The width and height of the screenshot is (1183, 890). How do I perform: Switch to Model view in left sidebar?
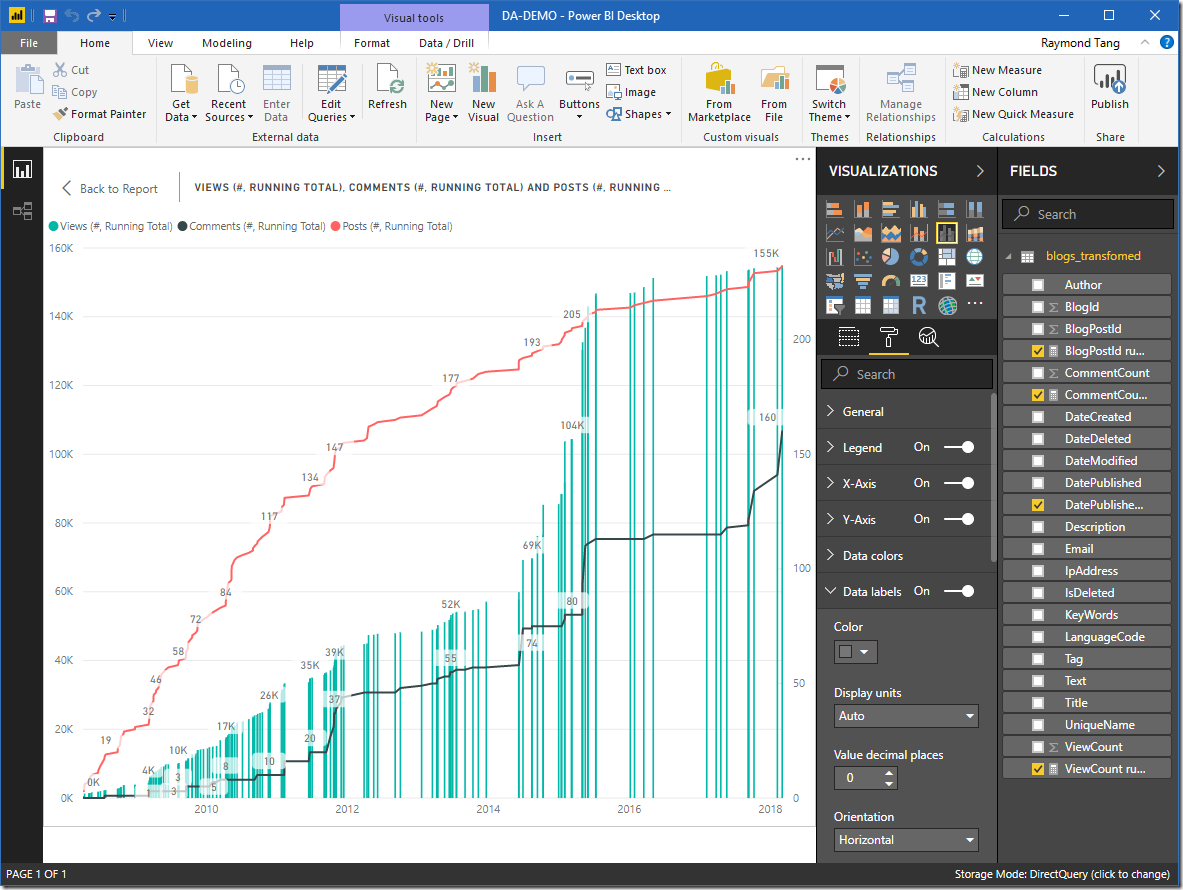click(21, 211)
